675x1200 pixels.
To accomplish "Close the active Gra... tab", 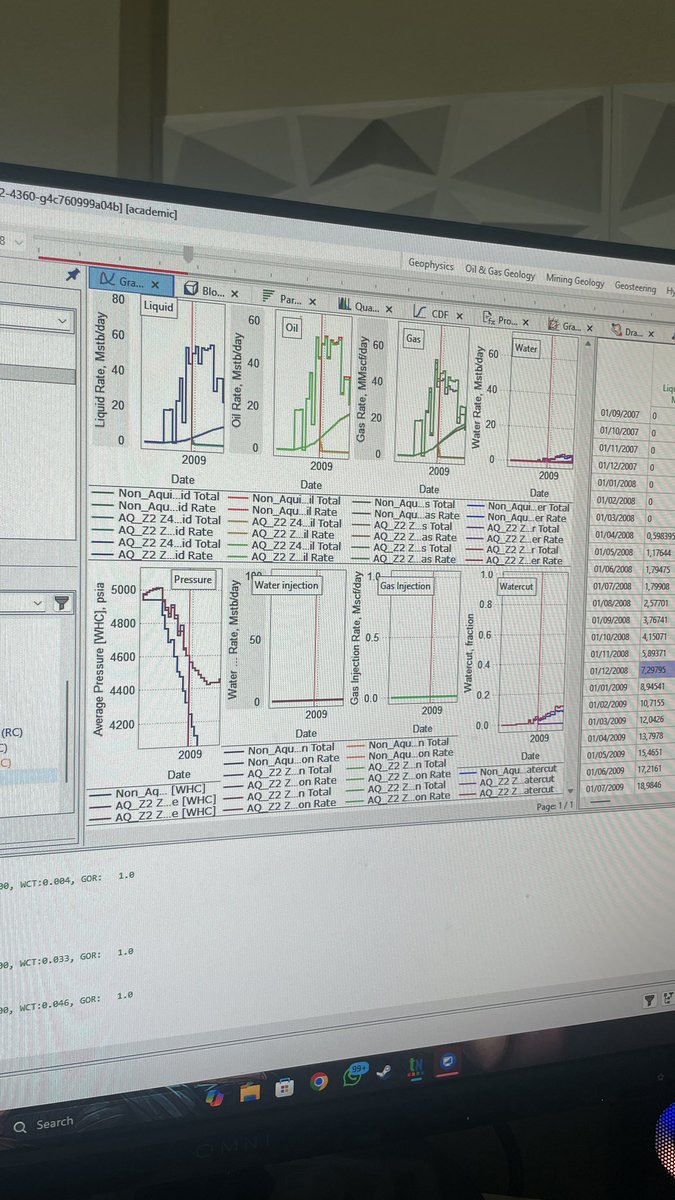I will click(154, 285).
